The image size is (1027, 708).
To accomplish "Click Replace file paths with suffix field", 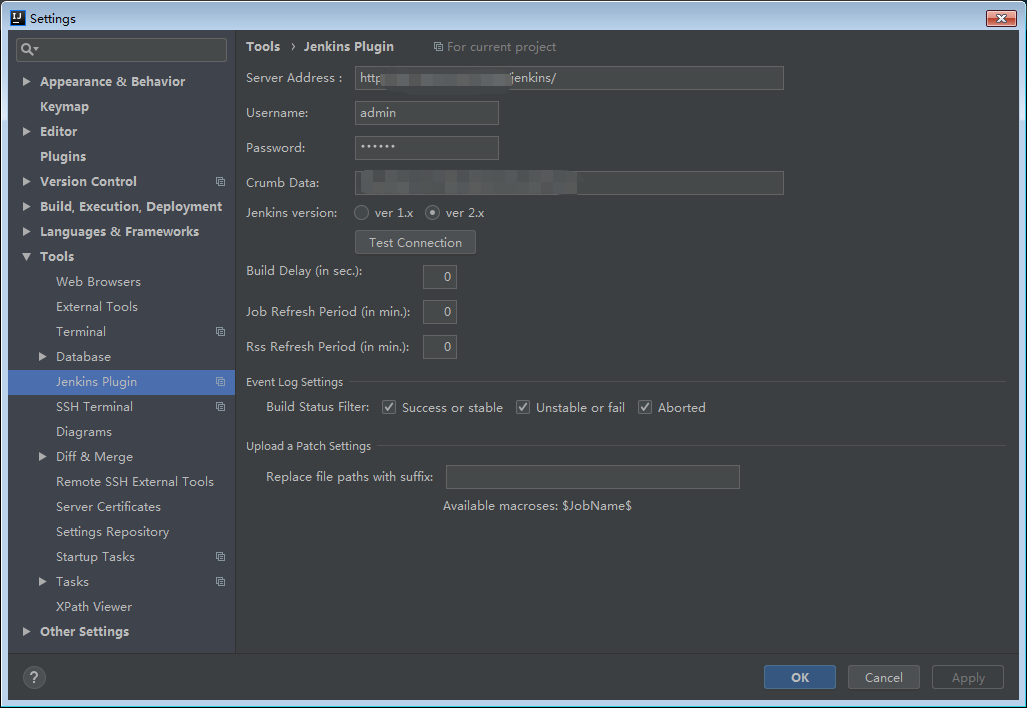I will point(593,477).
